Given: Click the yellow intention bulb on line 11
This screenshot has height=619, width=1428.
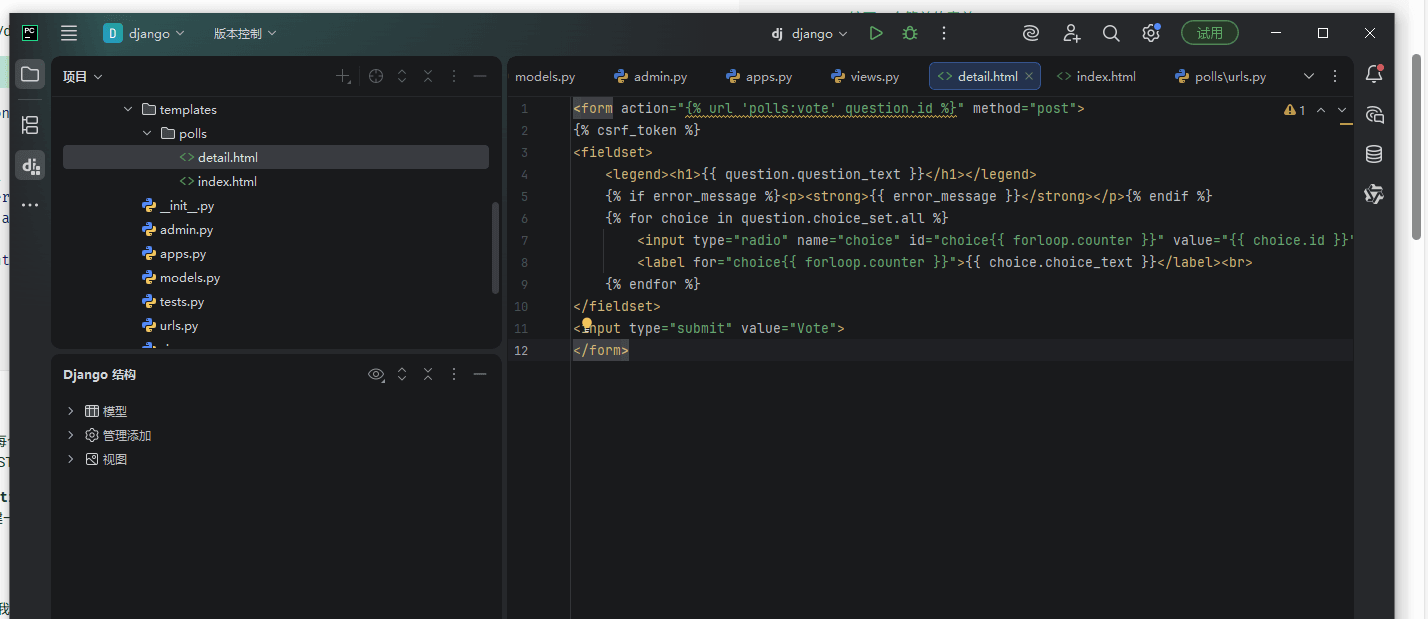Looking at the screenshot, I should 587,324.
